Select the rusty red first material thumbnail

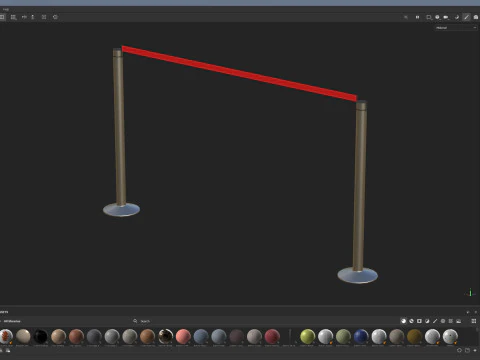6,336
